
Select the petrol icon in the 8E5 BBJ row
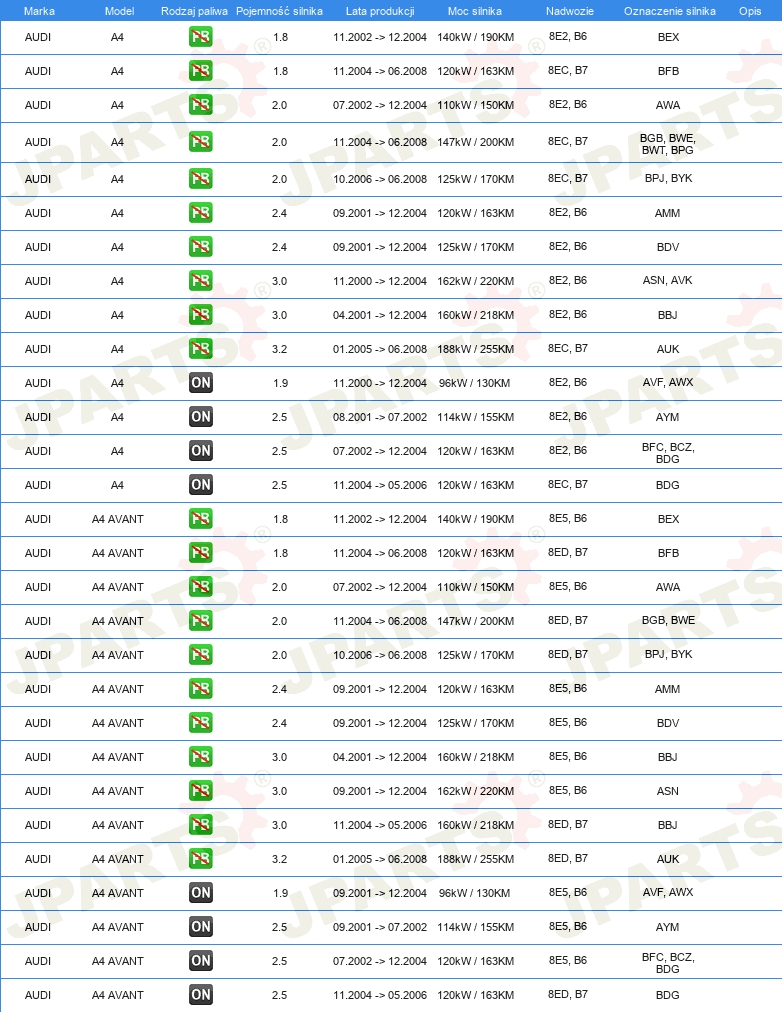[201, 756]
